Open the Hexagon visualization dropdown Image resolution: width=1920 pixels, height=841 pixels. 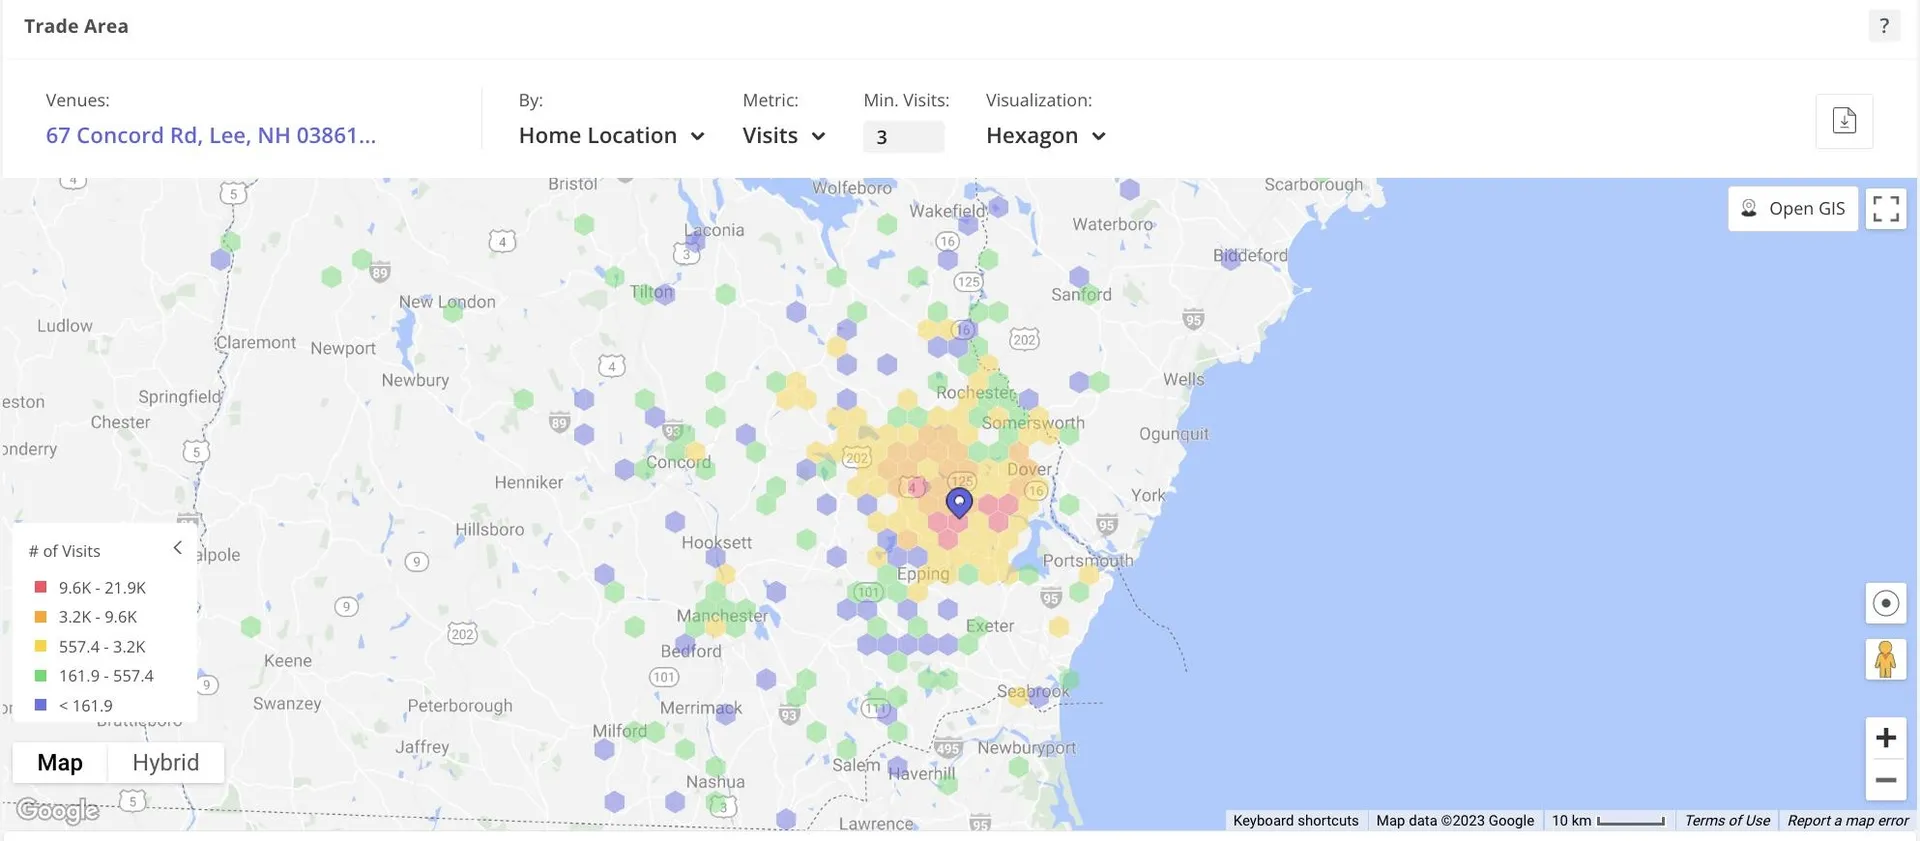(x=1045, y=136)
